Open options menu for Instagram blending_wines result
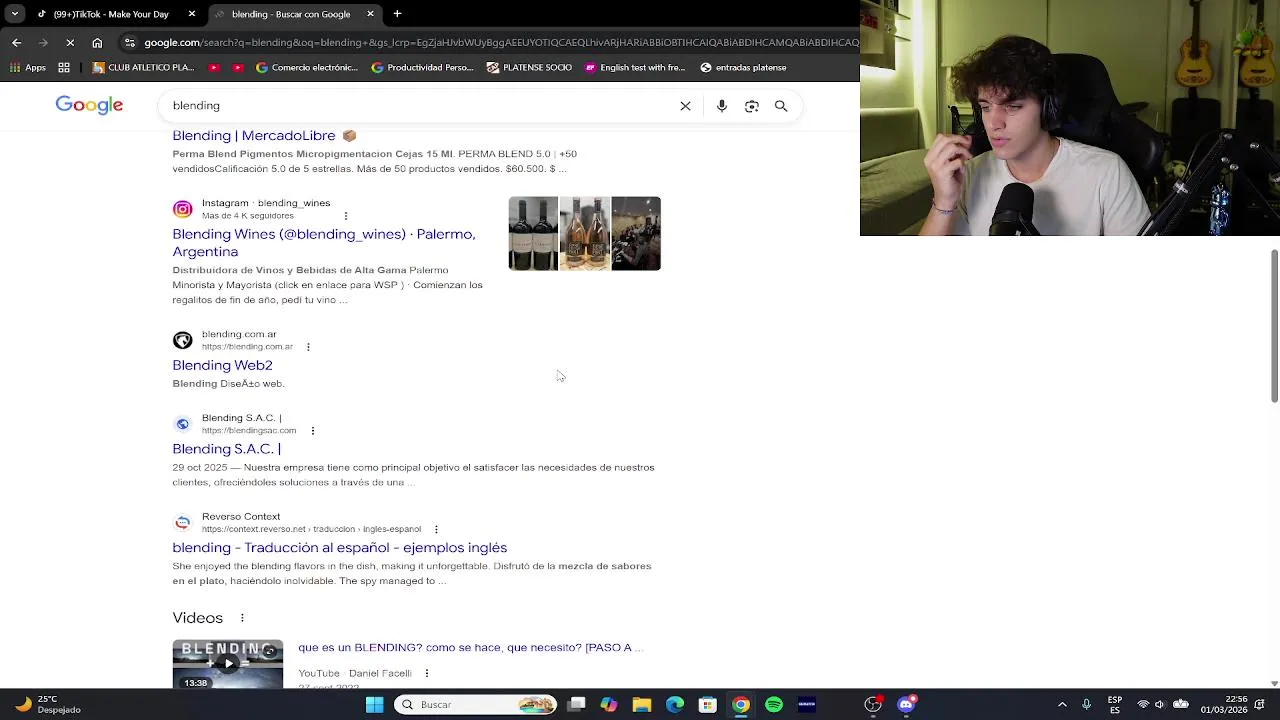 tap(346, 216)
